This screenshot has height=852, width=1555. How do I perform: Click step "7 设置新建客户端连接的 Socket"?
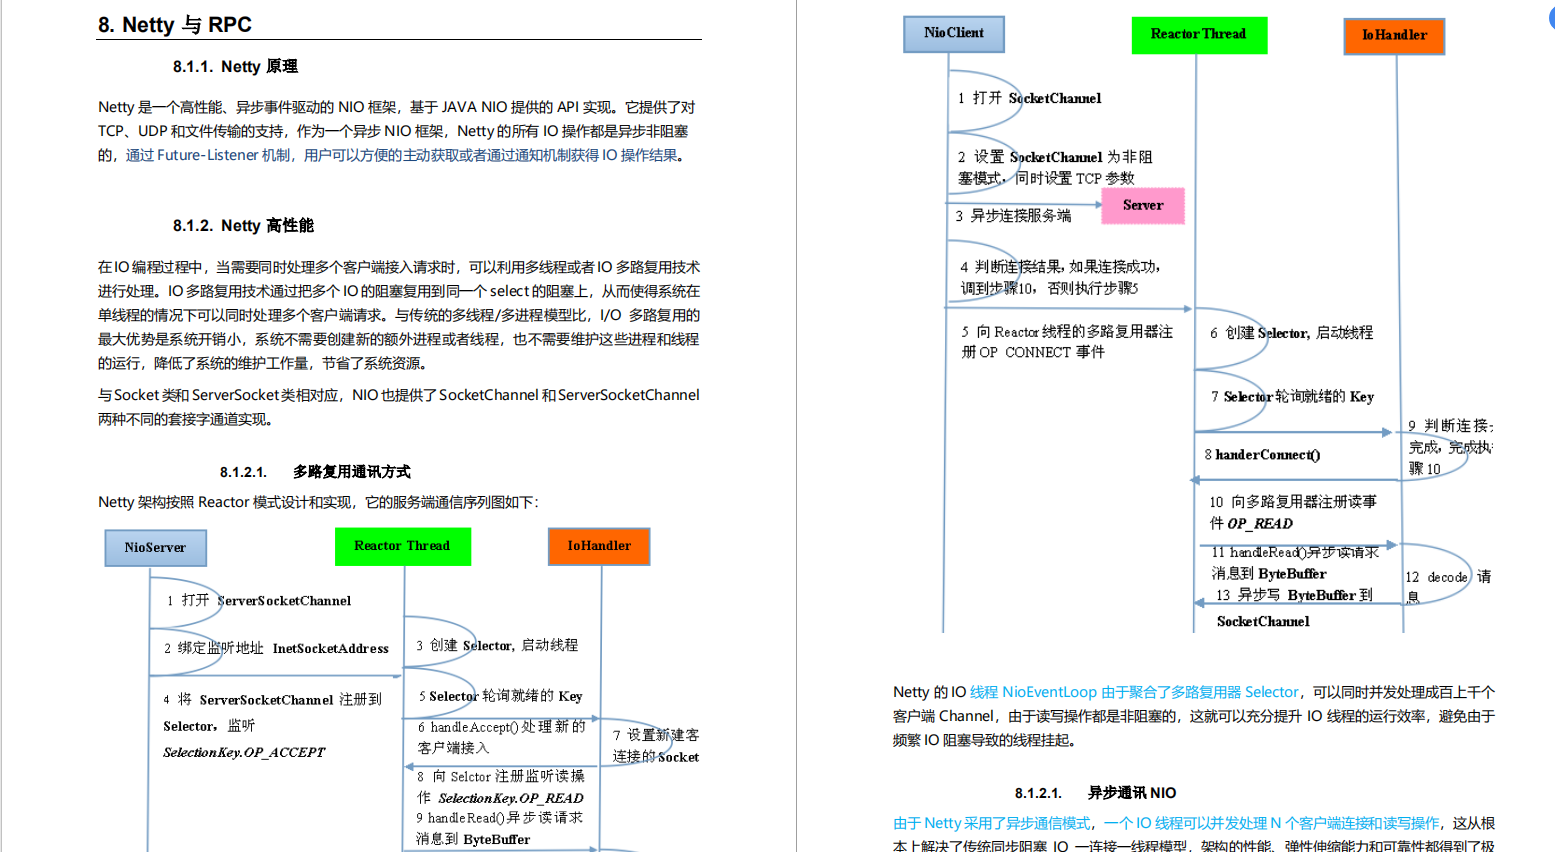(656, 746)
